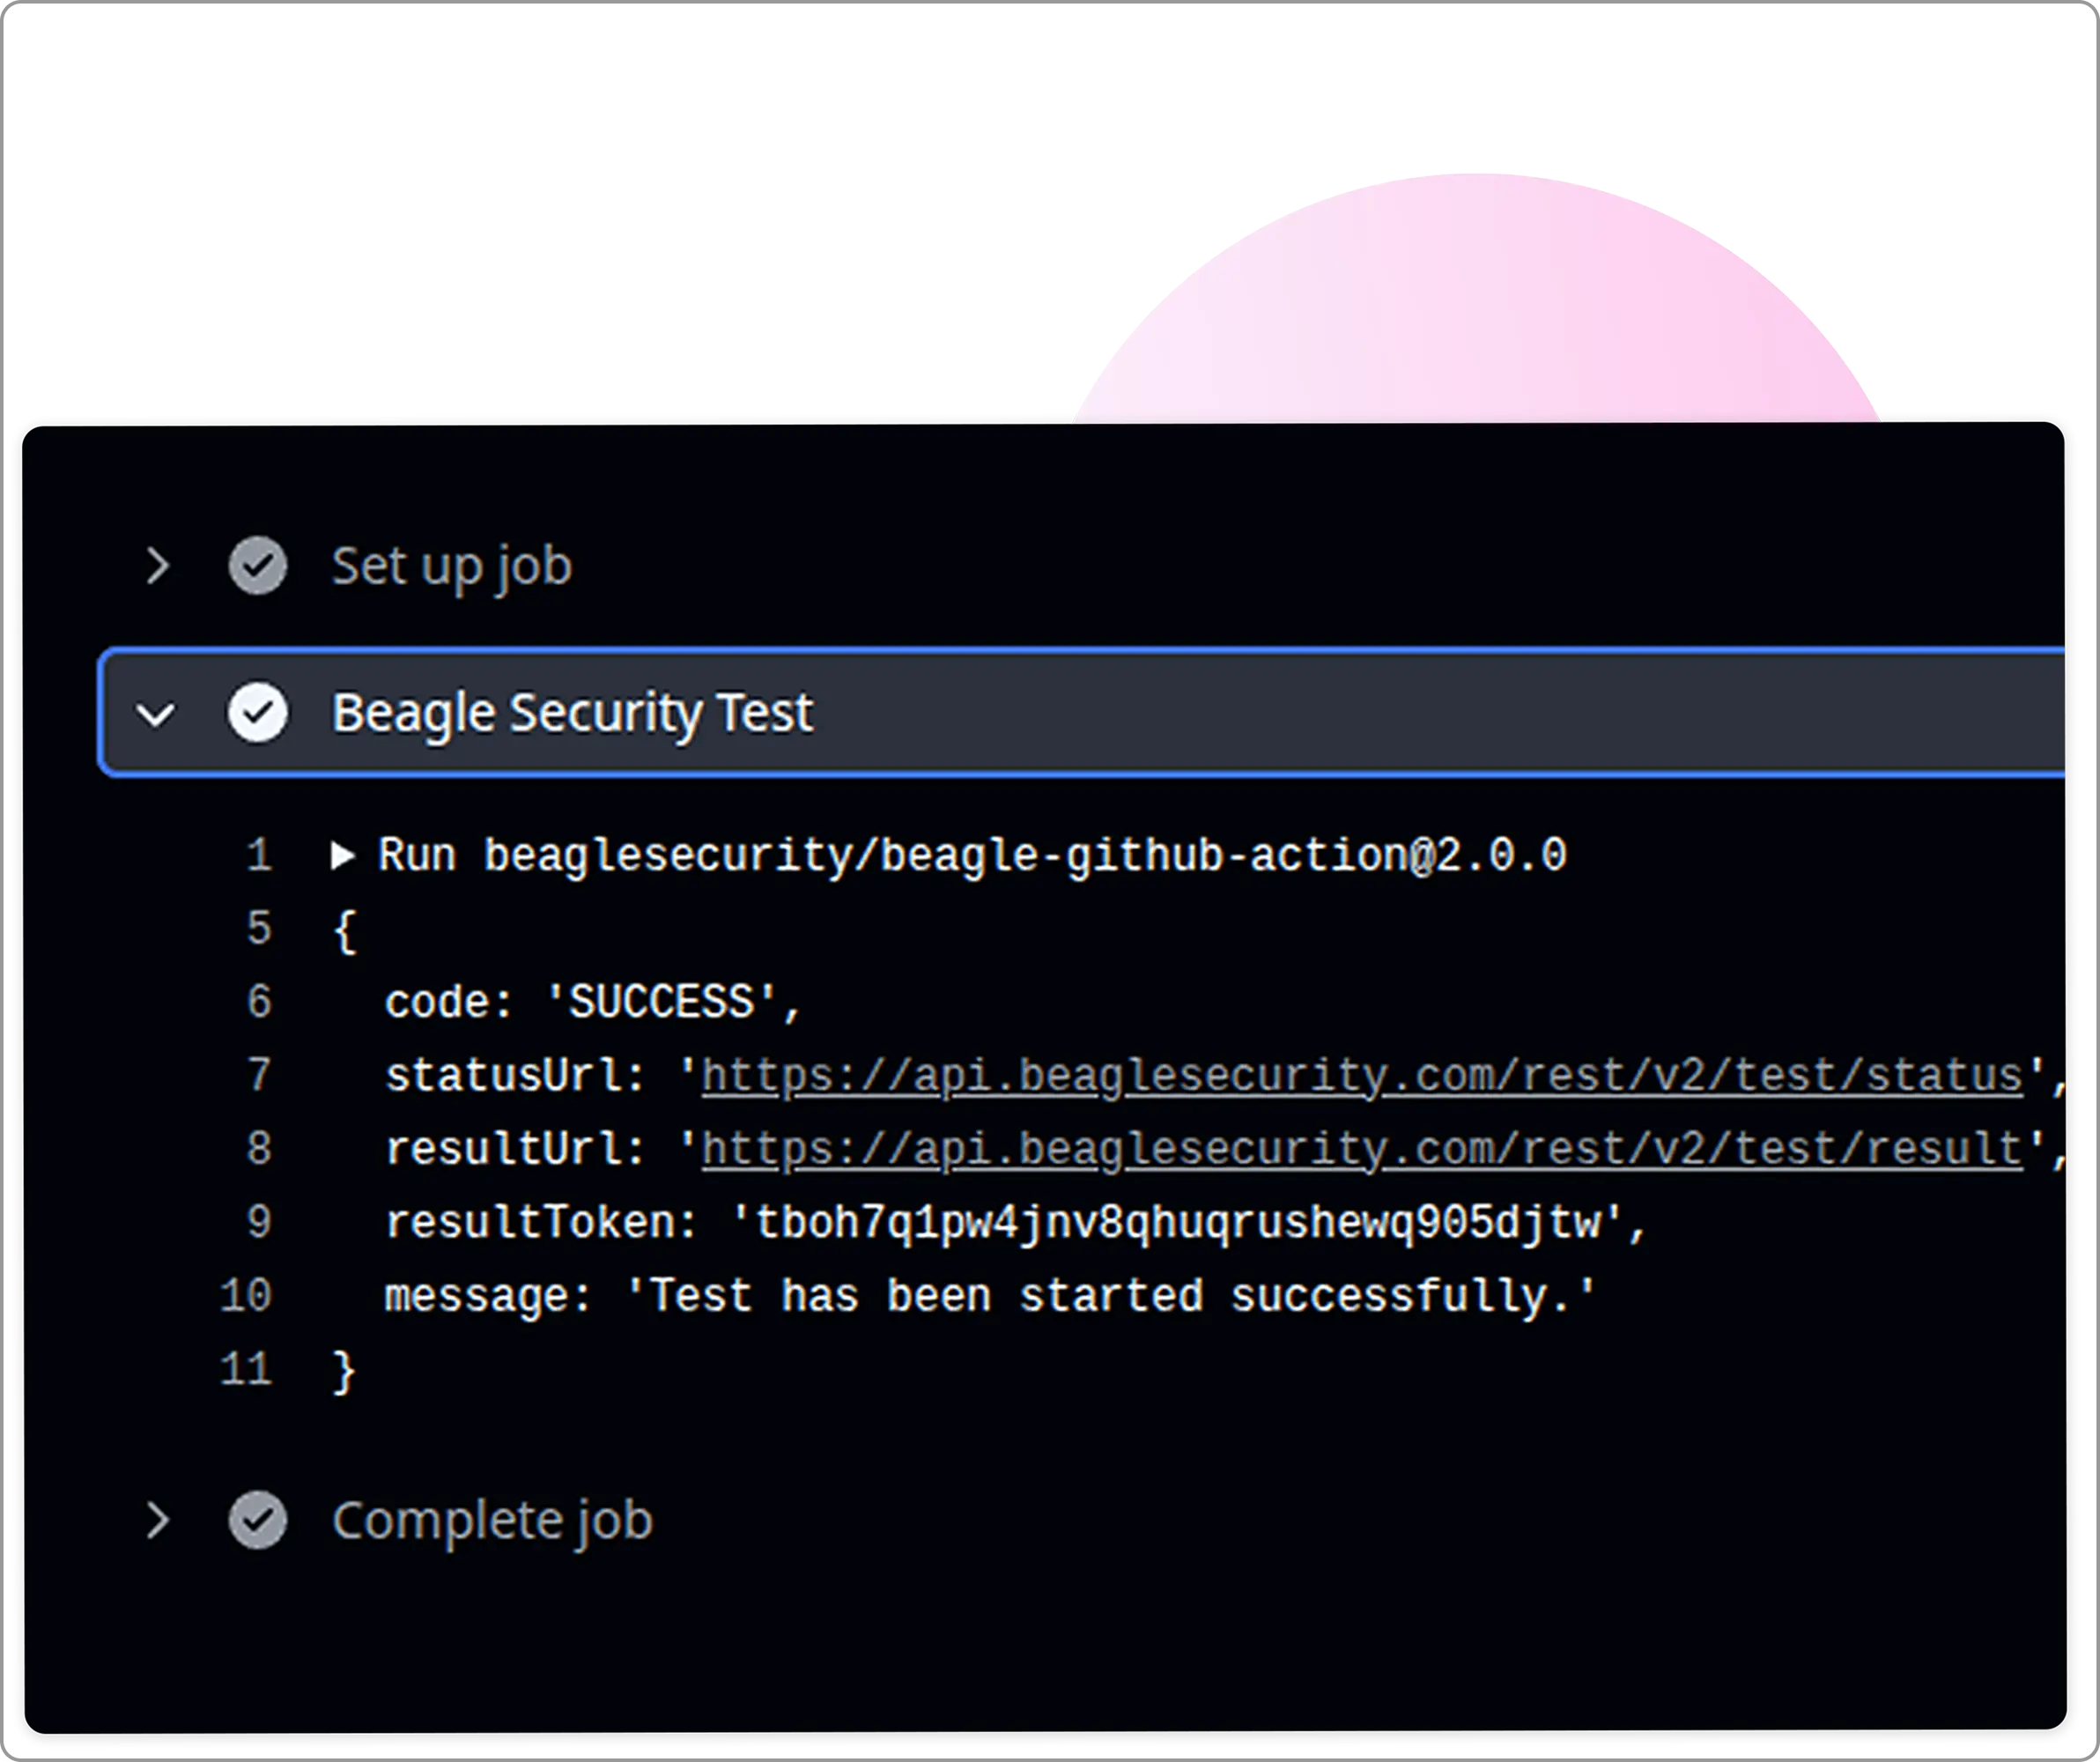Screen dimensions: 2100x1762
Task: Click the Complete job success check icon
Action: (x=258, y=1521)
